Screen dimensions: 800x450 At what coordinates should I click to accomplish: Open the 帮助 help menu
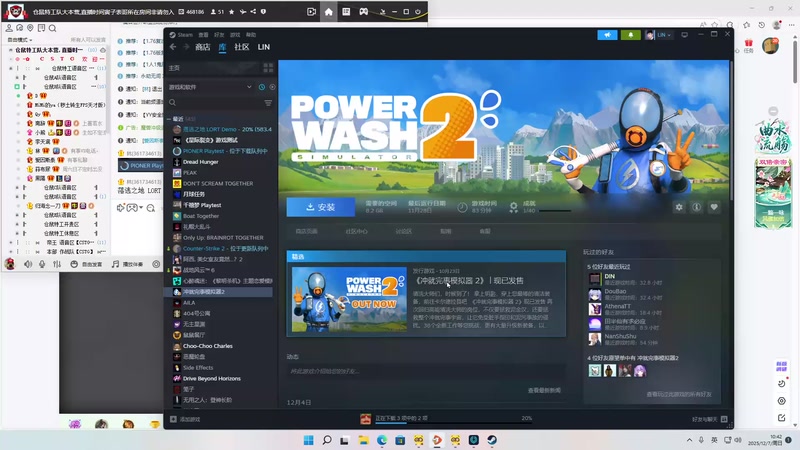tap(251, 35)
